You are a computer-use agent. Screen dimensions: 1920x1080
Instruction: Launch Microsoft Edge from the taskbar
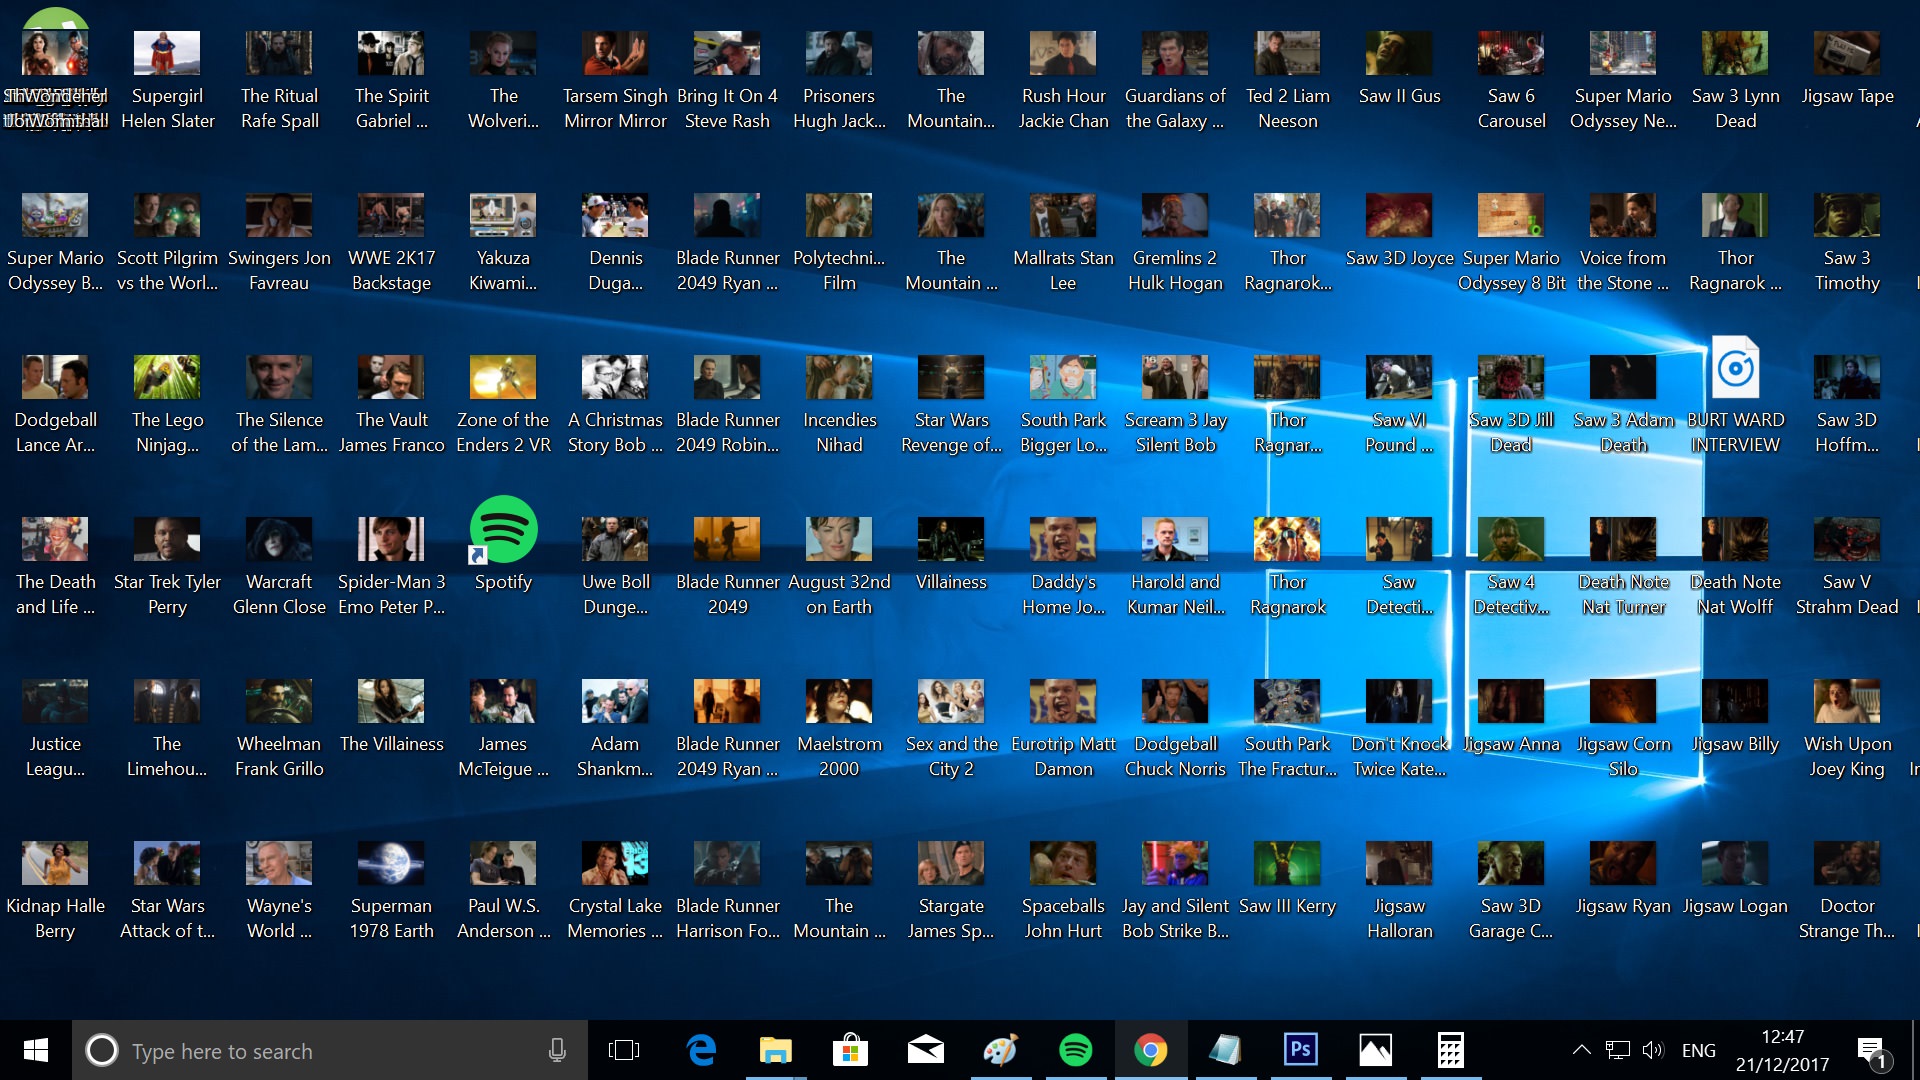(701, 1050)
